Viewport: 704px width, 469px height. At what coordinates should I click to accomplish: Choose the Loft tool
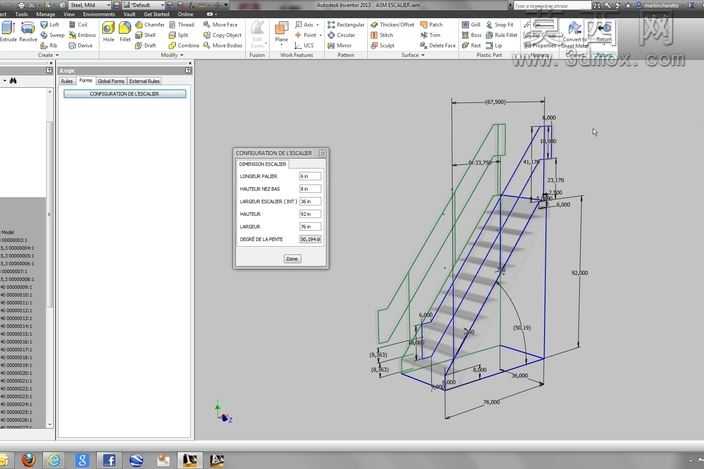(50, 25)
